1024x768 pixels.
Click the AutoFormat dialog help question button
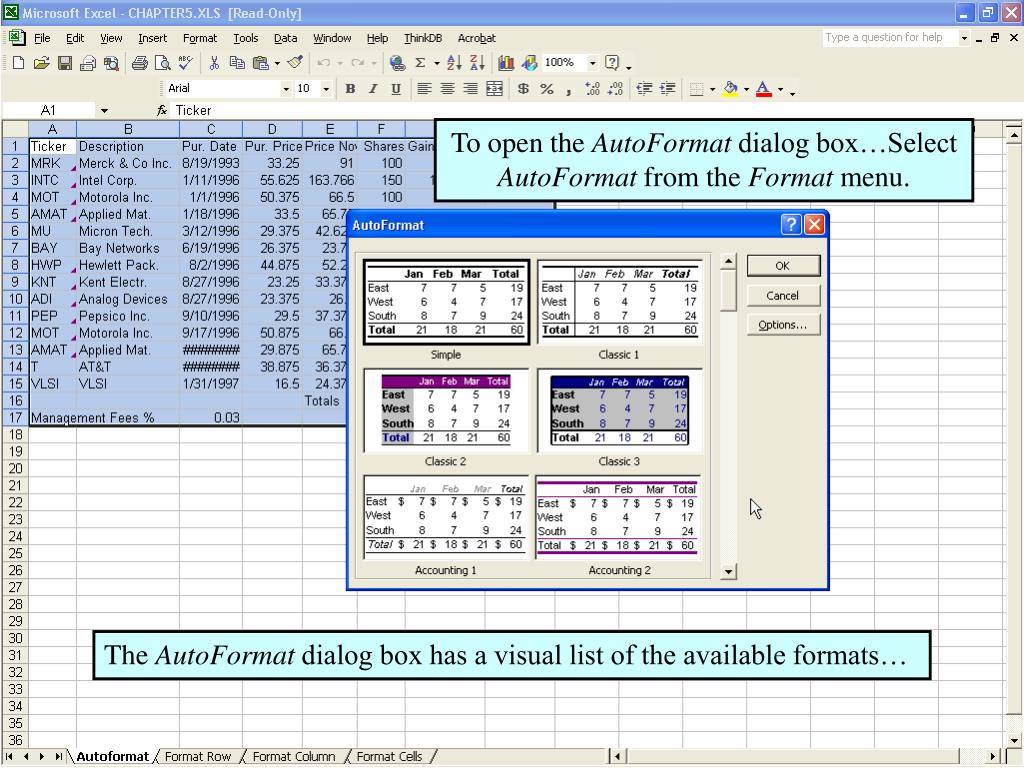[x=791, y=225]
